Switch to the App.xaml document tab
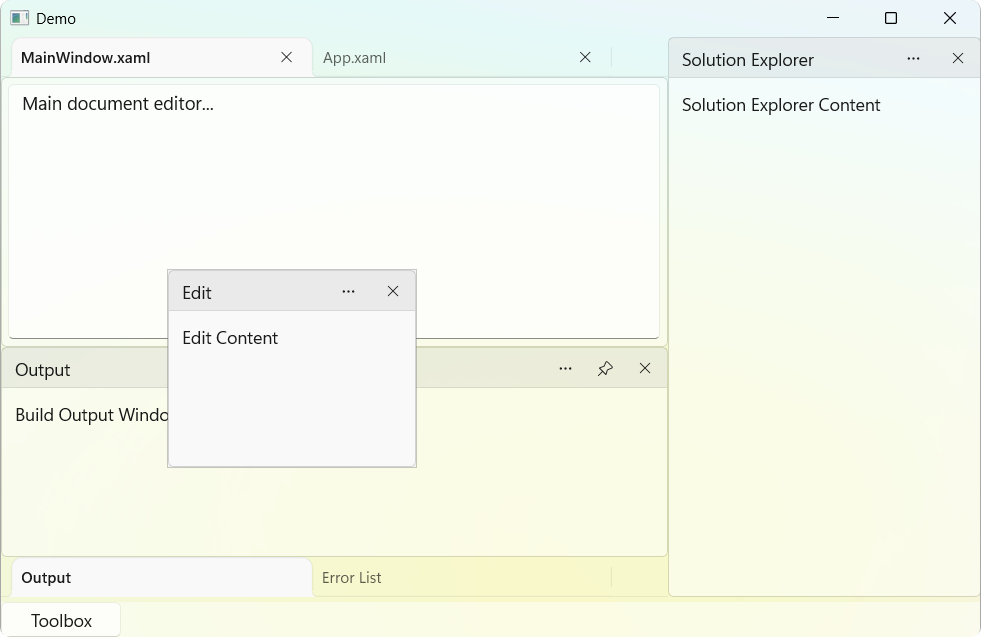Viewport: 981px width, 637px height. click(462, 58)
